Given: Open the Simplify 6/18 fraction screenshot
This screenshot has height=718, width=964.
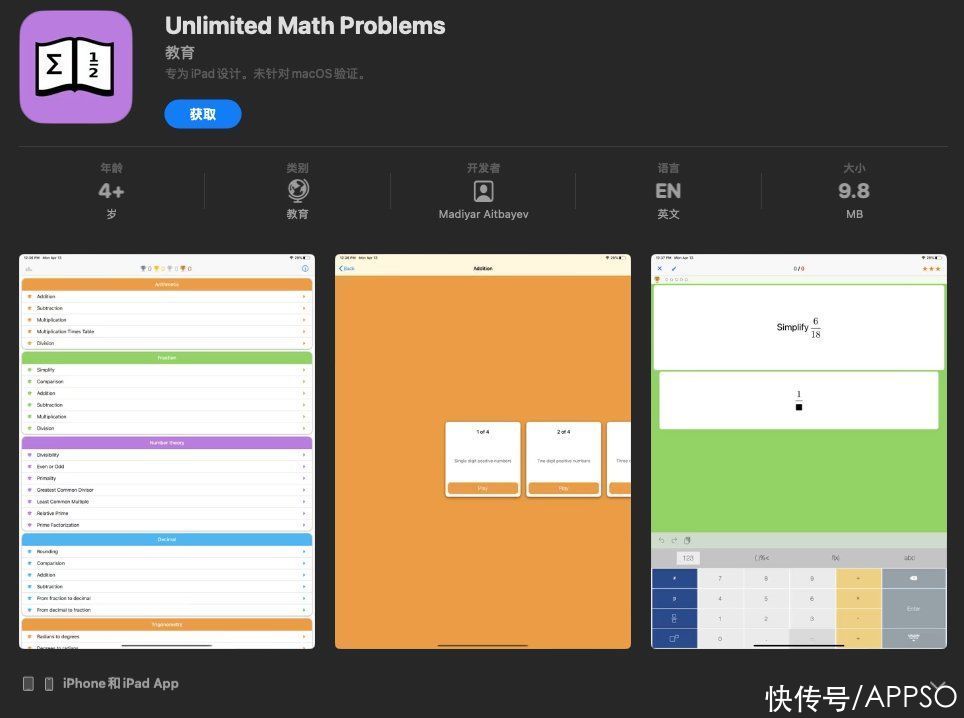Looking at the screenshot, I should click(x=799, y=451).
